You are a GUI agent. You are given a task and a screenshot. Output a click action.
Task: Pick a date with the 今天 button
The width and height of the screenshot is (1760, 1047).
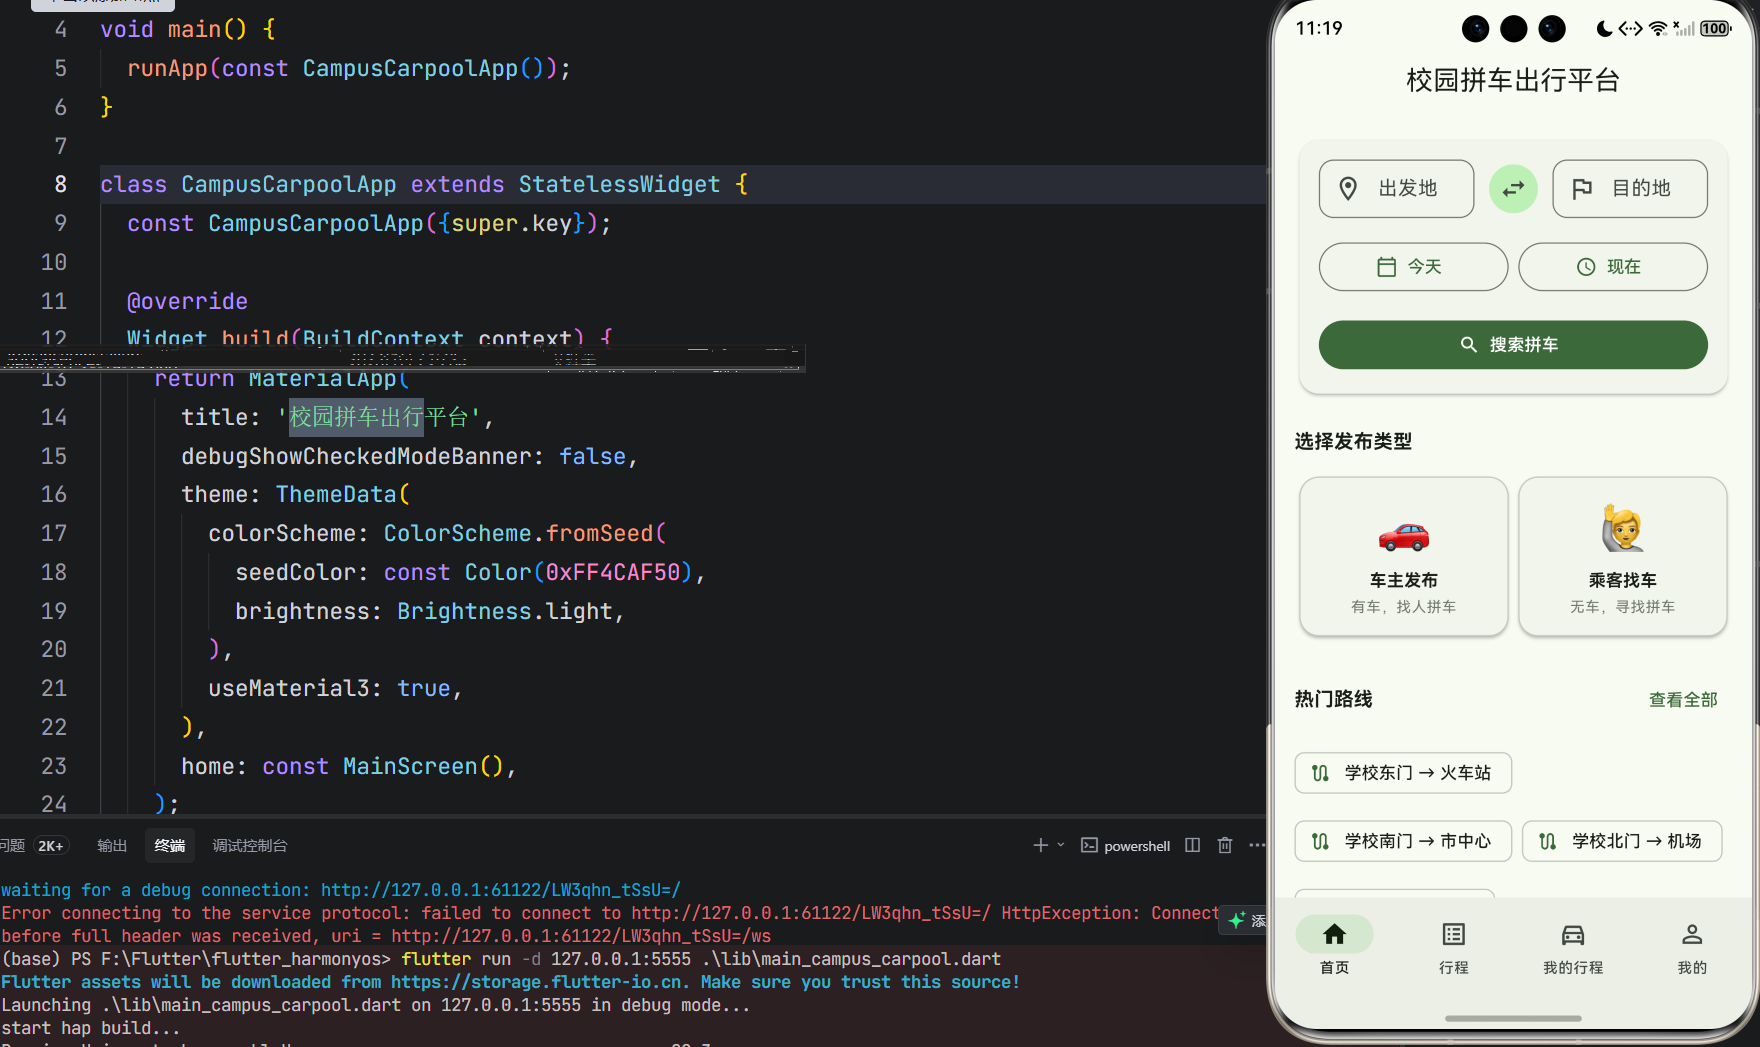[1413, 267]
